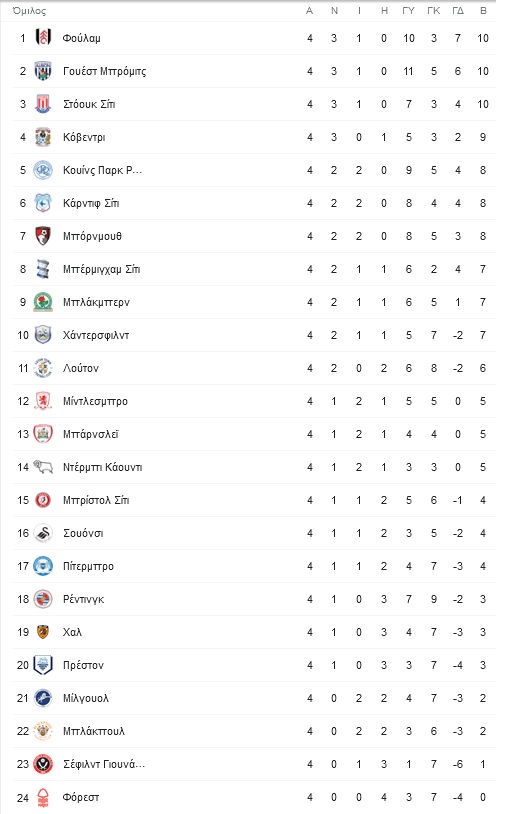Click the West Bromwich crest beside Γουέστ Μπρόμιτς

(x=43, y=71)
